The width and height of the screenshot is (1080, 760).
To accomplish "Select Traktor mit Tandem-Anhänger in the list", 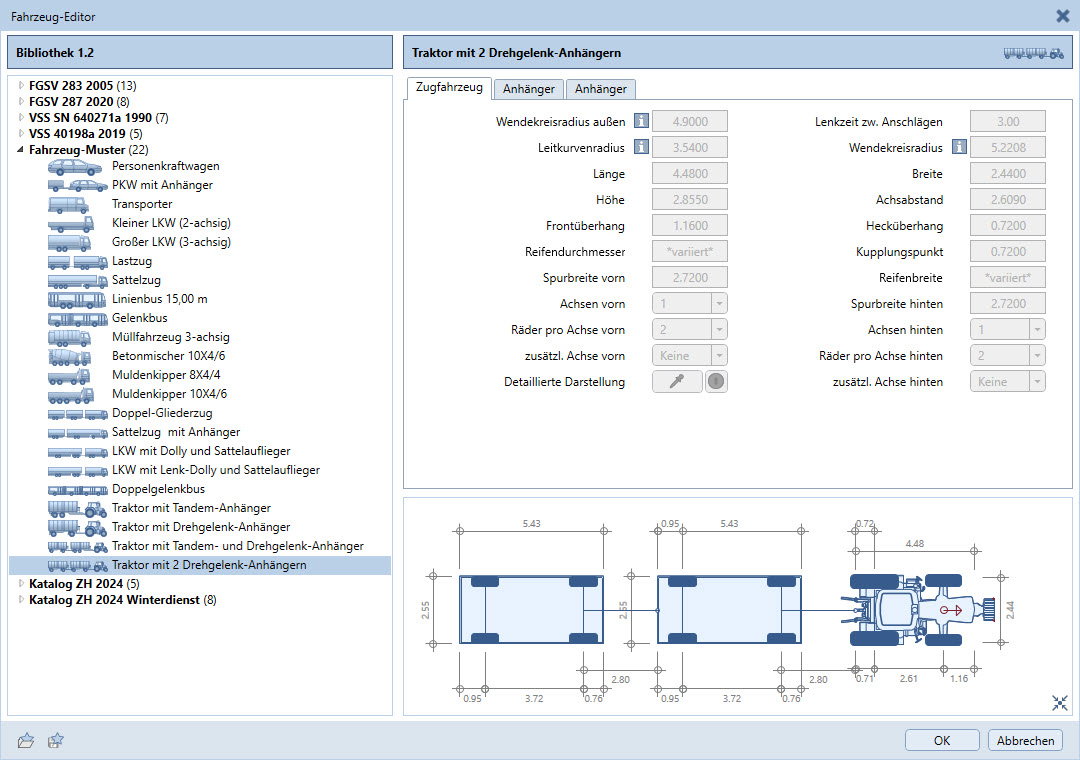I will click(x=191, y=508).
